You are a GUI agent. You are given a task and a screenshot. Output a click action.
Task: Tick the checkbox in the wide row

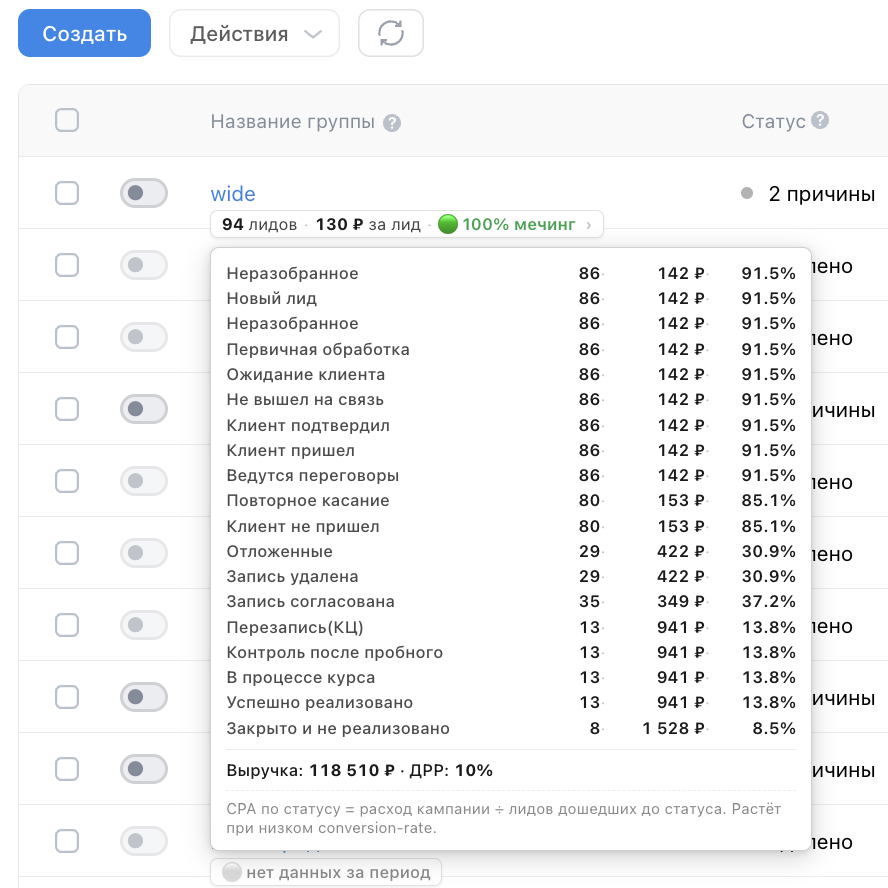click(67, 193)
